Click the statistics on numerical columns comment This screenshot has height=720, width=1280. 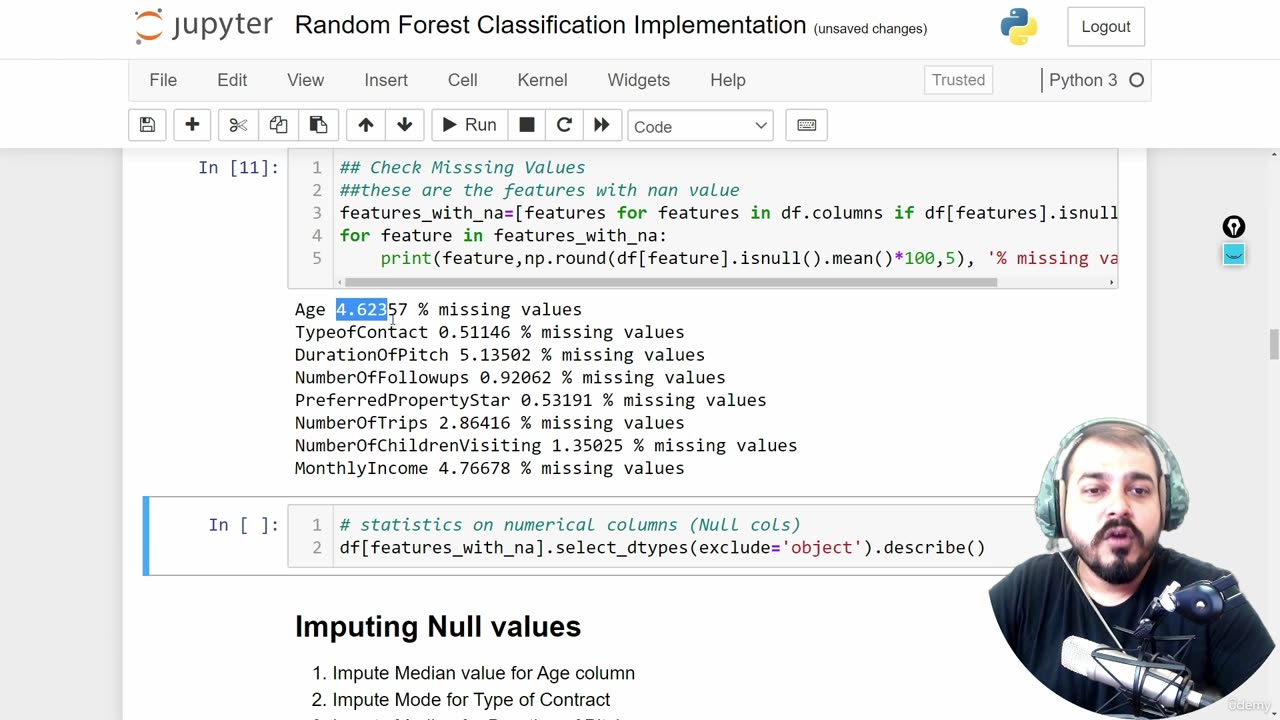(570, 524)
